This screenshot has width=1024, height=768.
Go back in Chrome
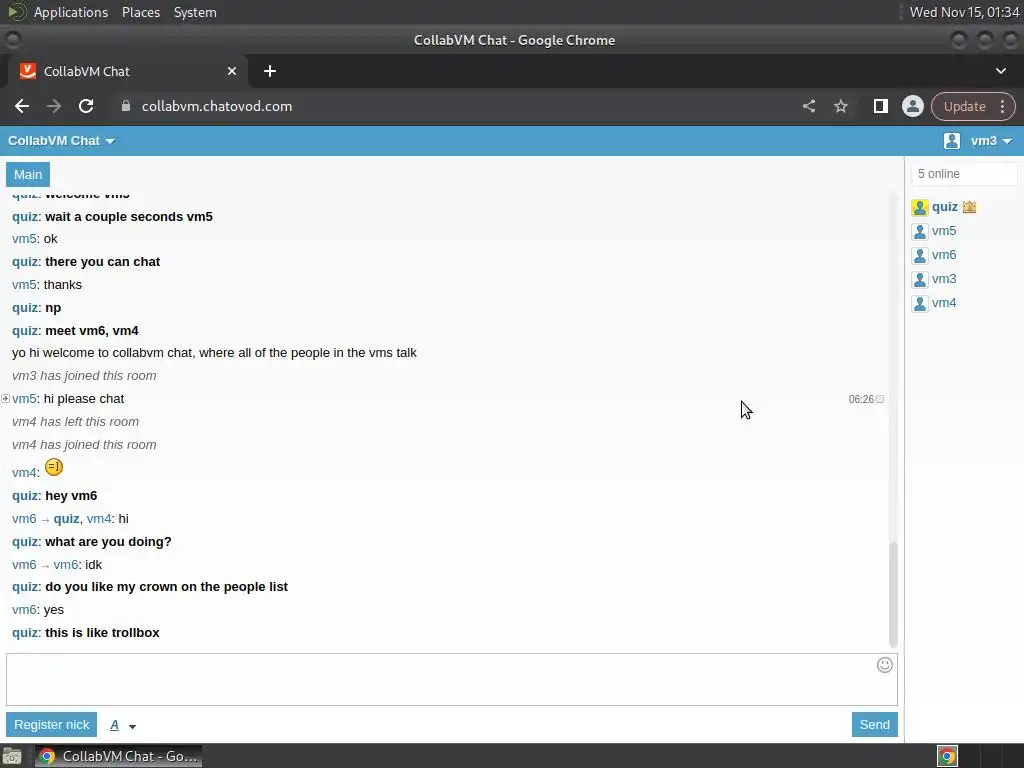22,106
